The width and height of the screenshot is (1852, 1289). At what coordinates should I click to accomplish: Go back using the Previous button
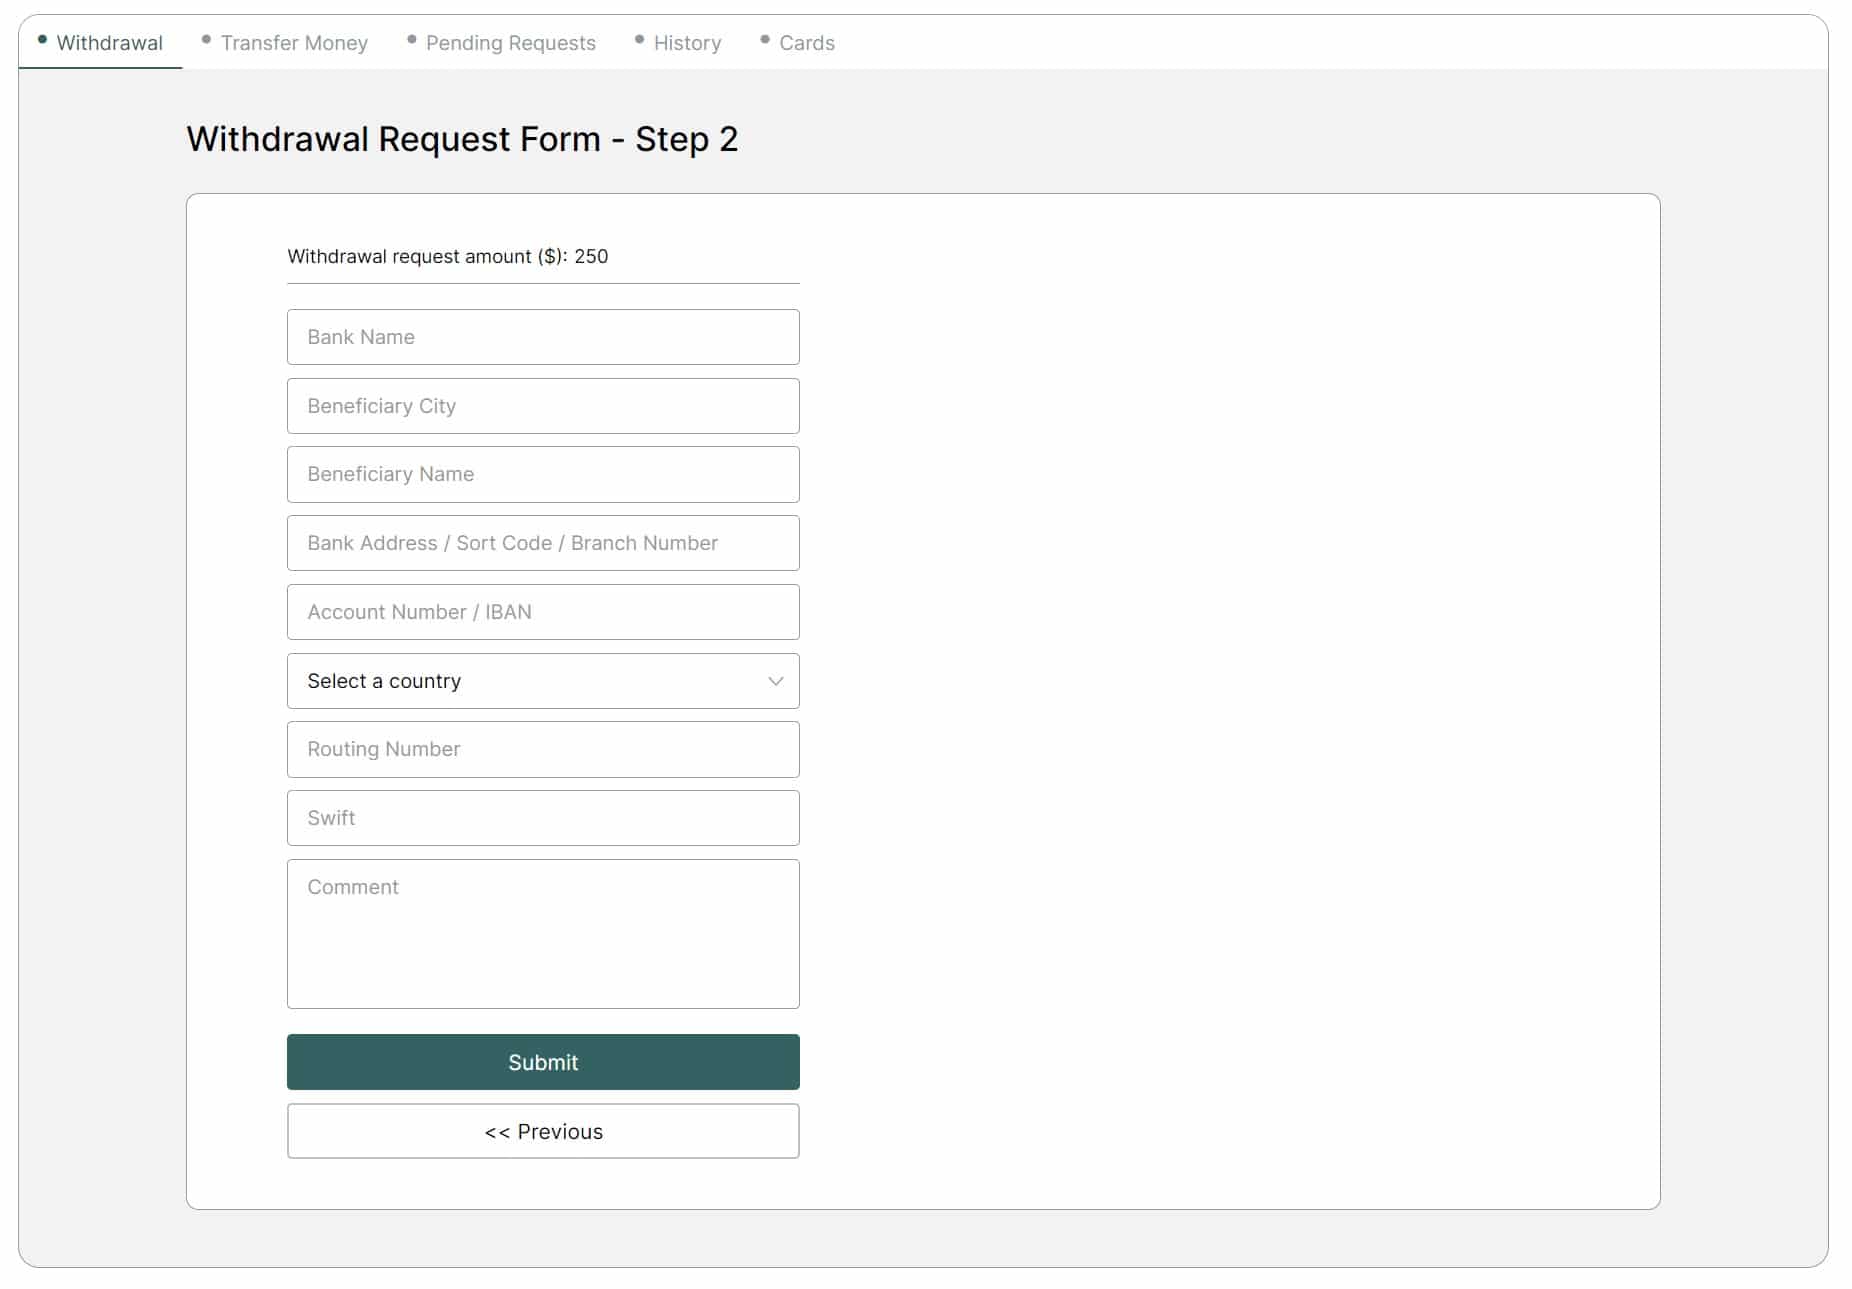(543, 1131)
